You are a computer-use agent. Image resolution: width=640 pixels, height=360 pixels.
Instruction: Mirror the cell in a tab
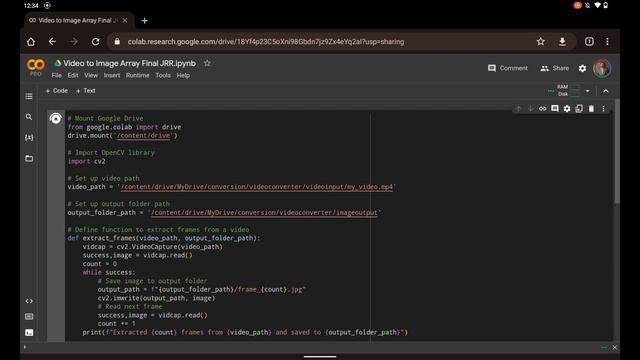click(x=579, y=109)
